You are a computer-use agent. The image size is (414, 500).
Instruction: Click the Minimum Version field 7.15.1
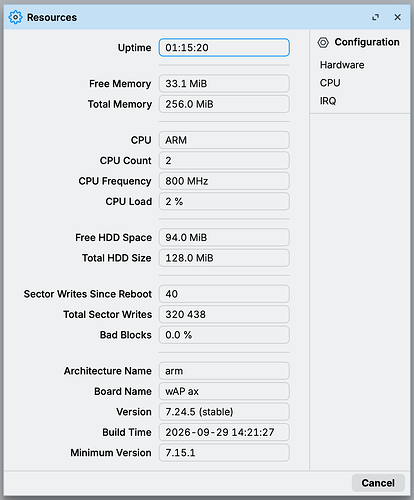[224, 453]
